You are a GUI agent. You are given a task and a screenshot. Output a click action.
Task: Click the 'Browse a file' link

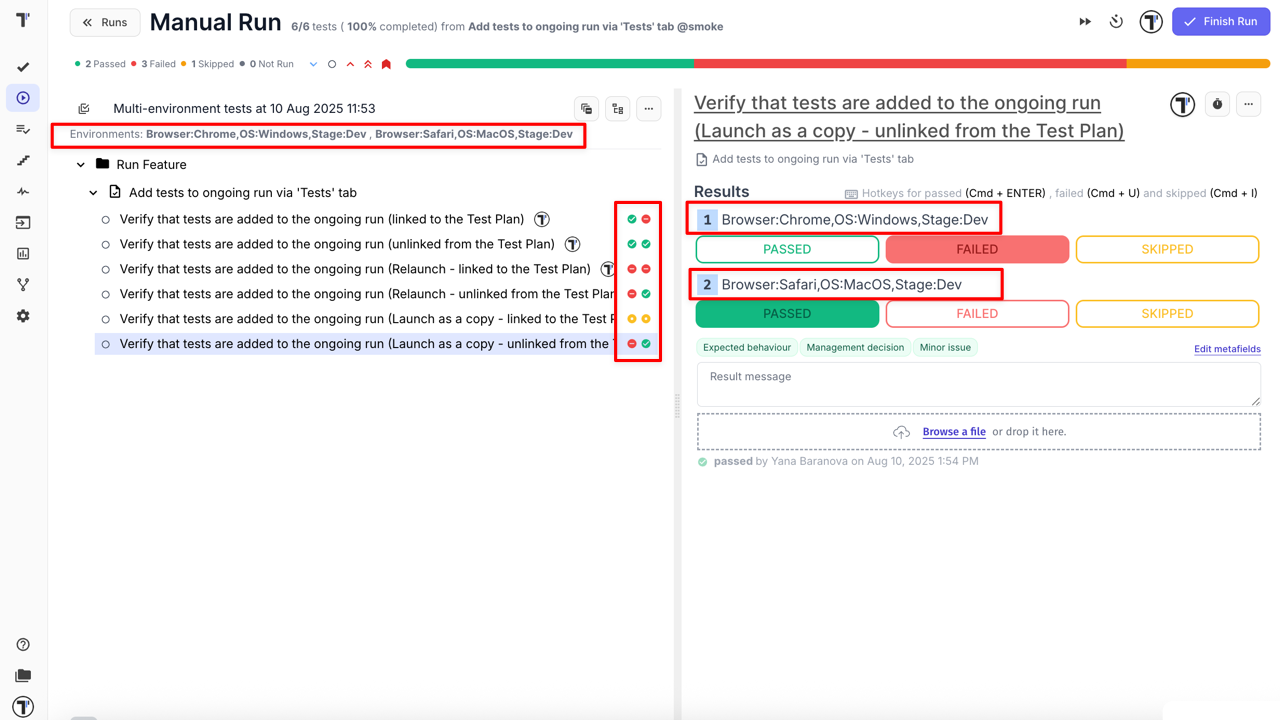pyautogui.click(x=953, y=432)
